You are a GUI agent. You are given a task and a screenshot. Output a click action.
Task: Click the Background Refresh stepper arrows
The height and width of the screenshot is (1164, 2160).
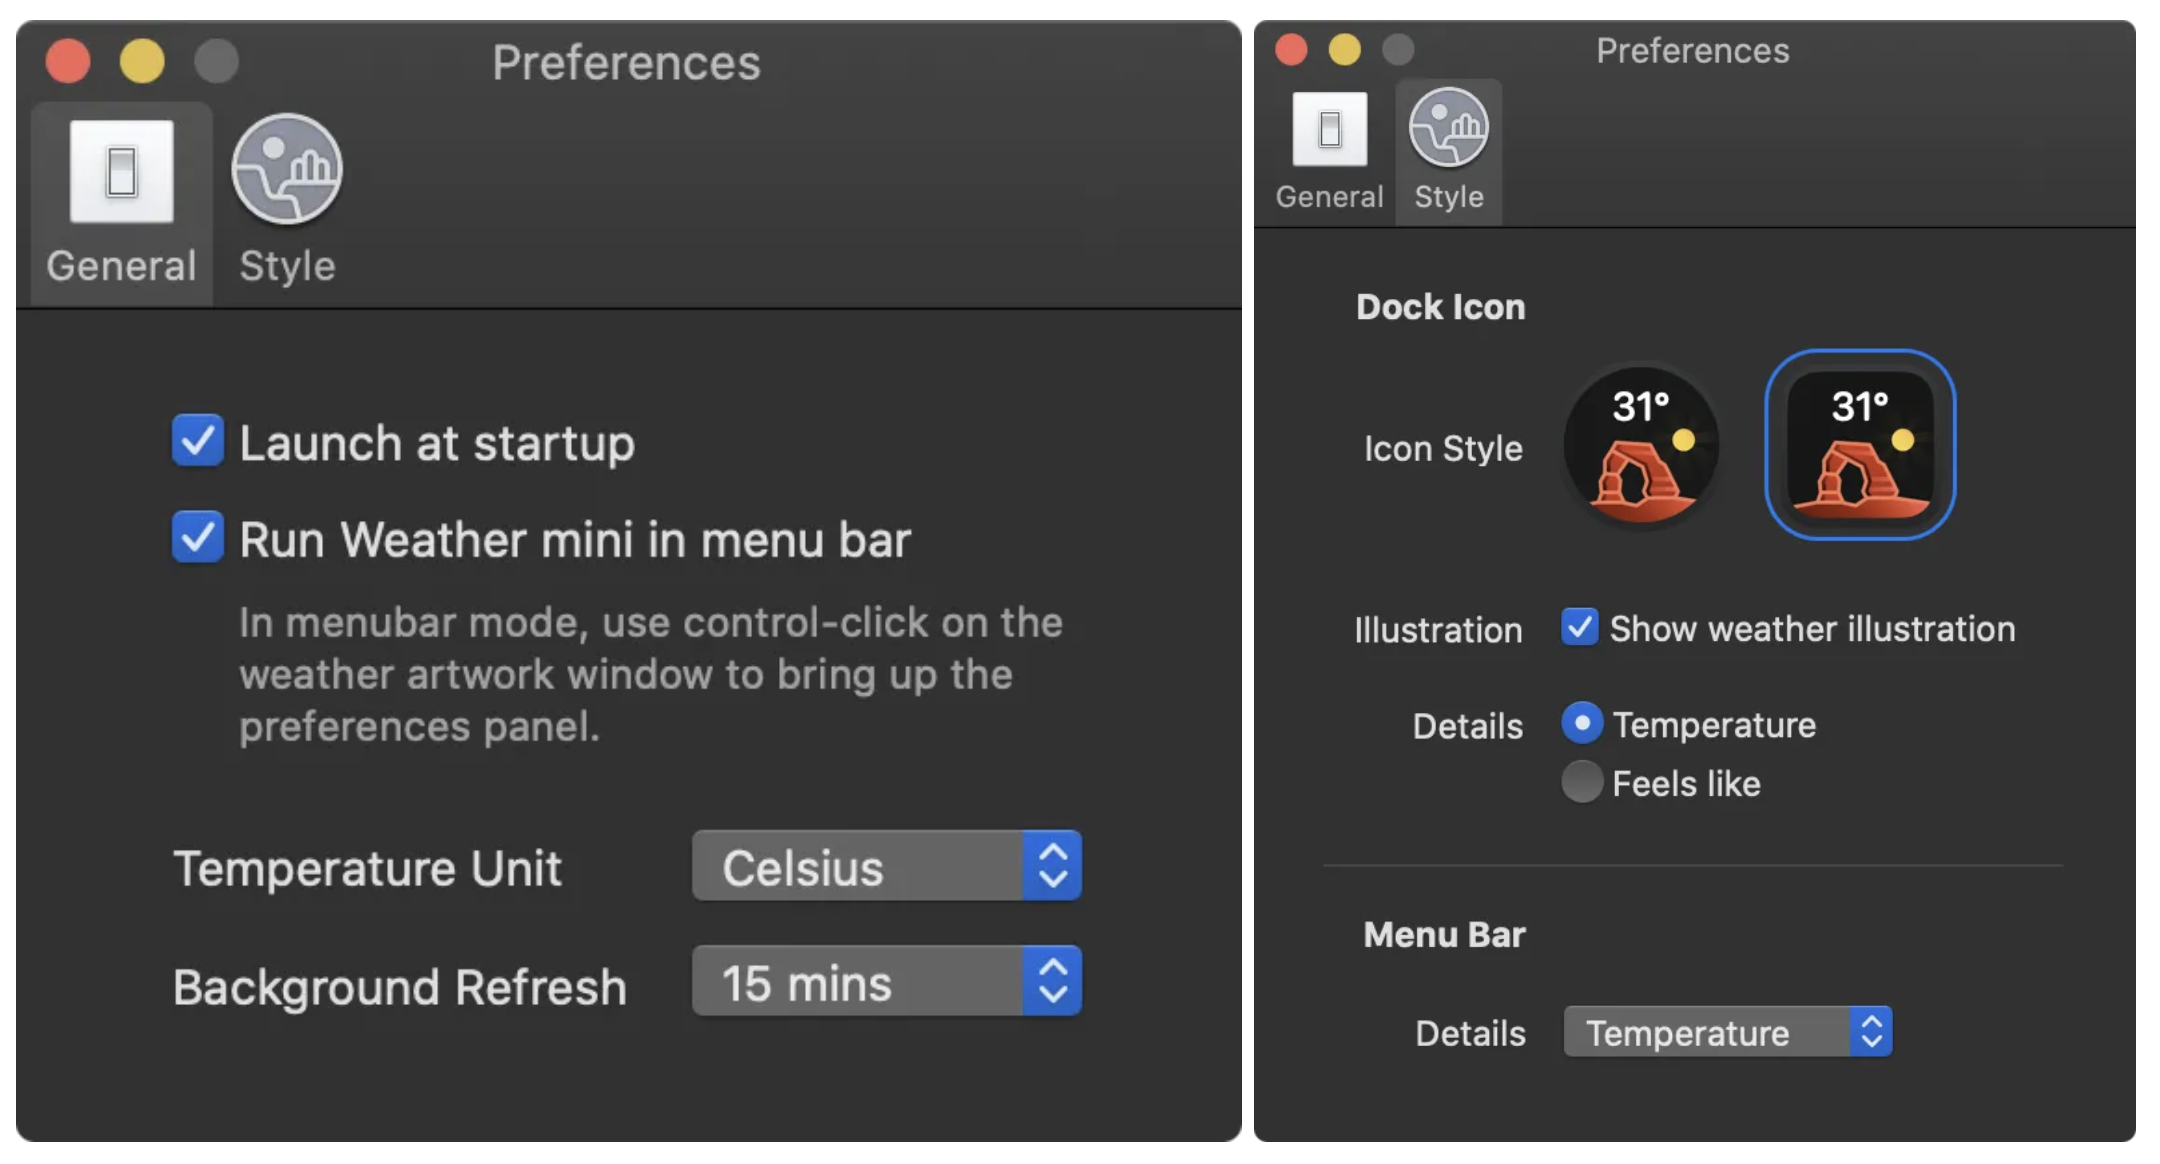pyautogui.click(x=1052, y=981)
